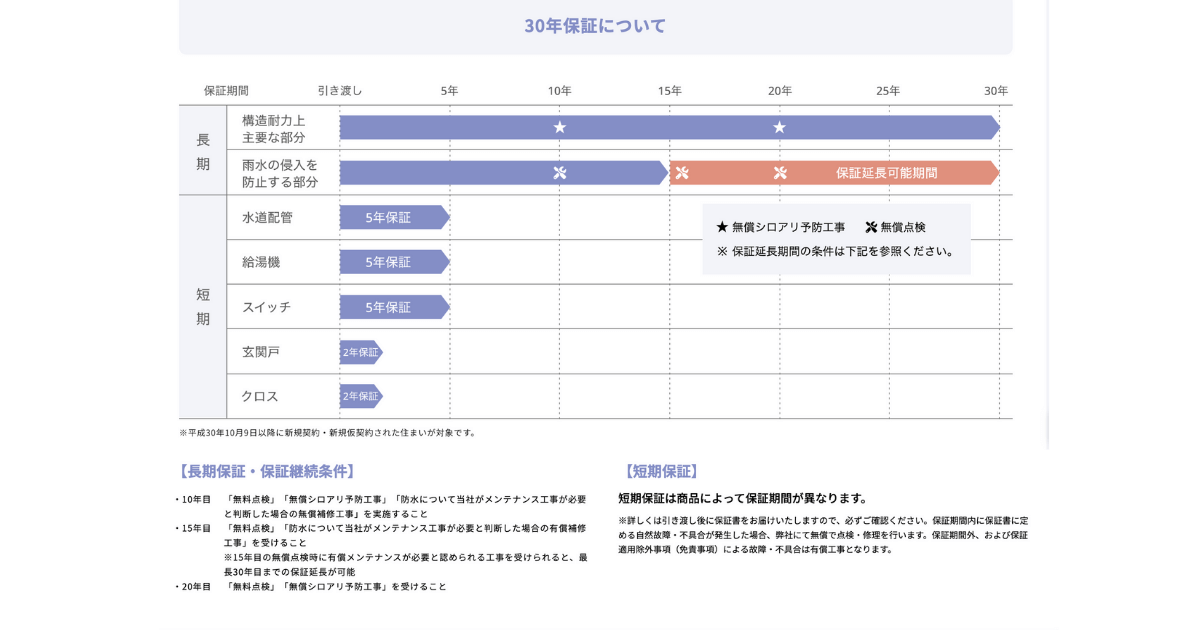Click the 20年 axis label
The width and height of the screenshot is (1200, 630).
[780, 91]
